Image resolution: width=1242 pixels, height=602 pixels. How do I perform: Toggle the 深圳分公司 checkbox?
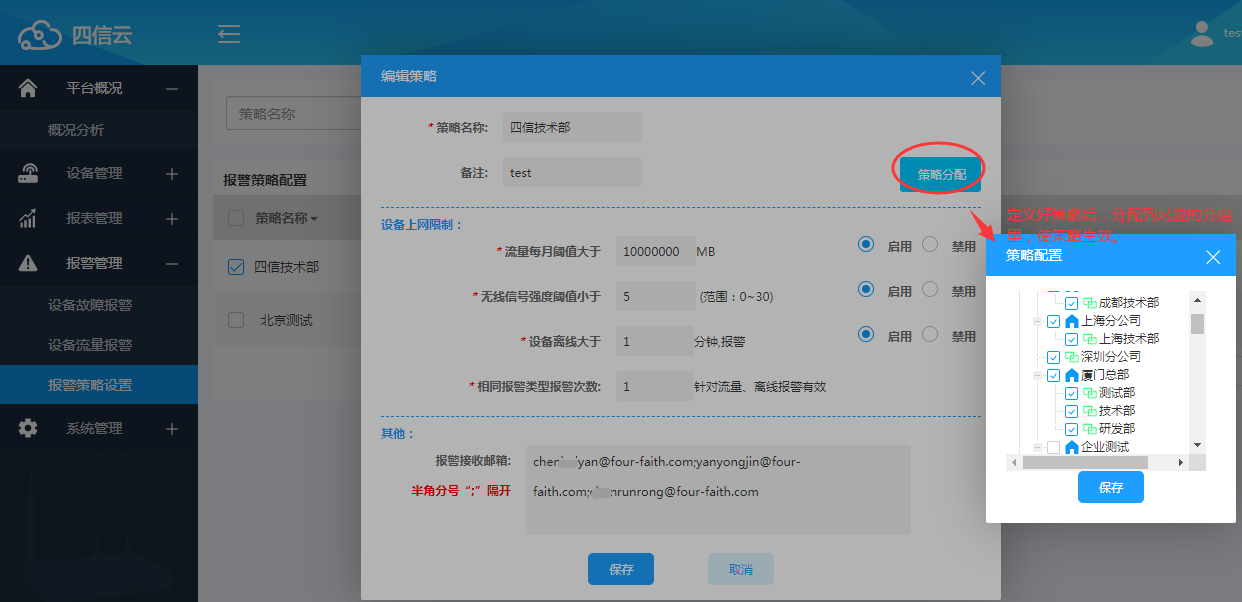(1053, 357)
